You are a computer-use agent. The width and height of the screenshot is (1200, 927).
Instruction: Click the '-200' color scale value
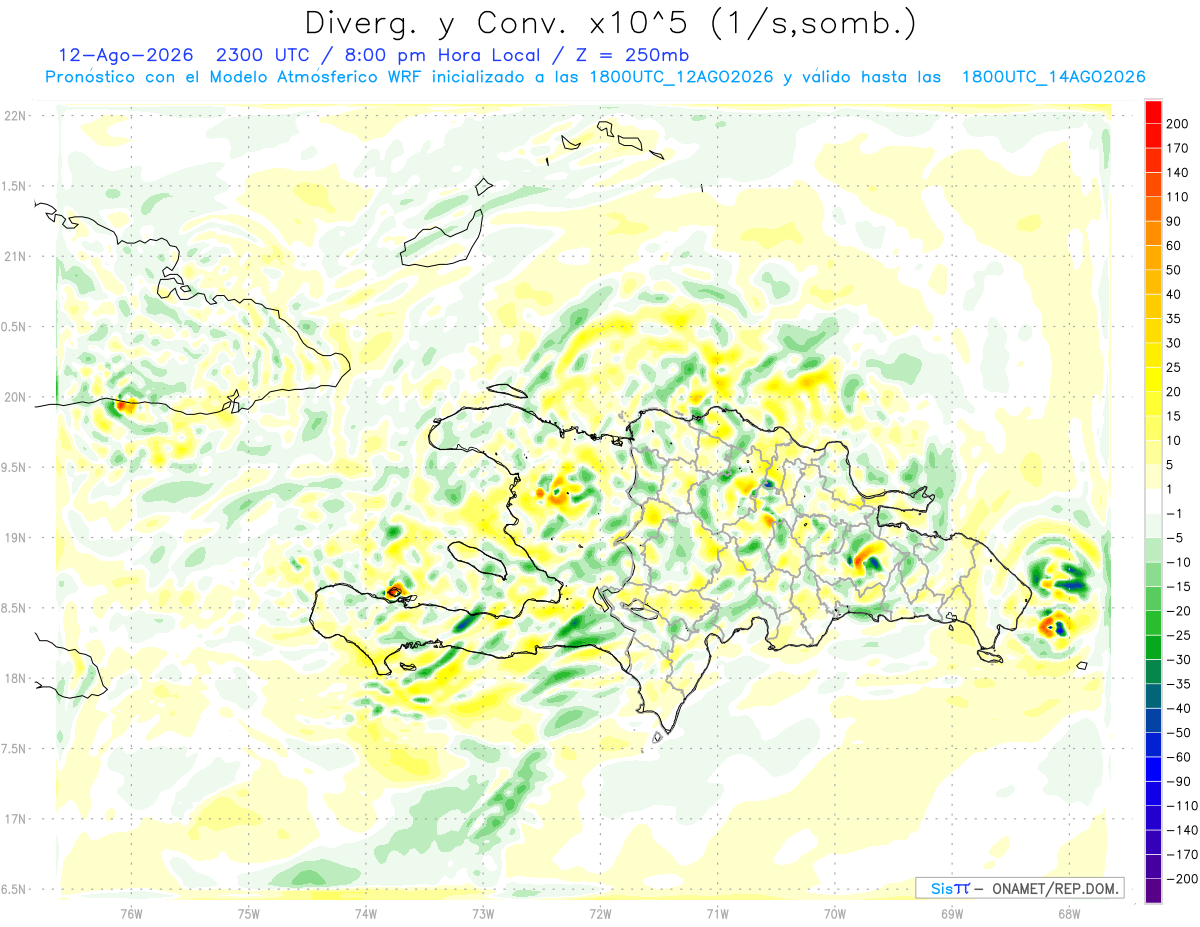click(1180, 880)
